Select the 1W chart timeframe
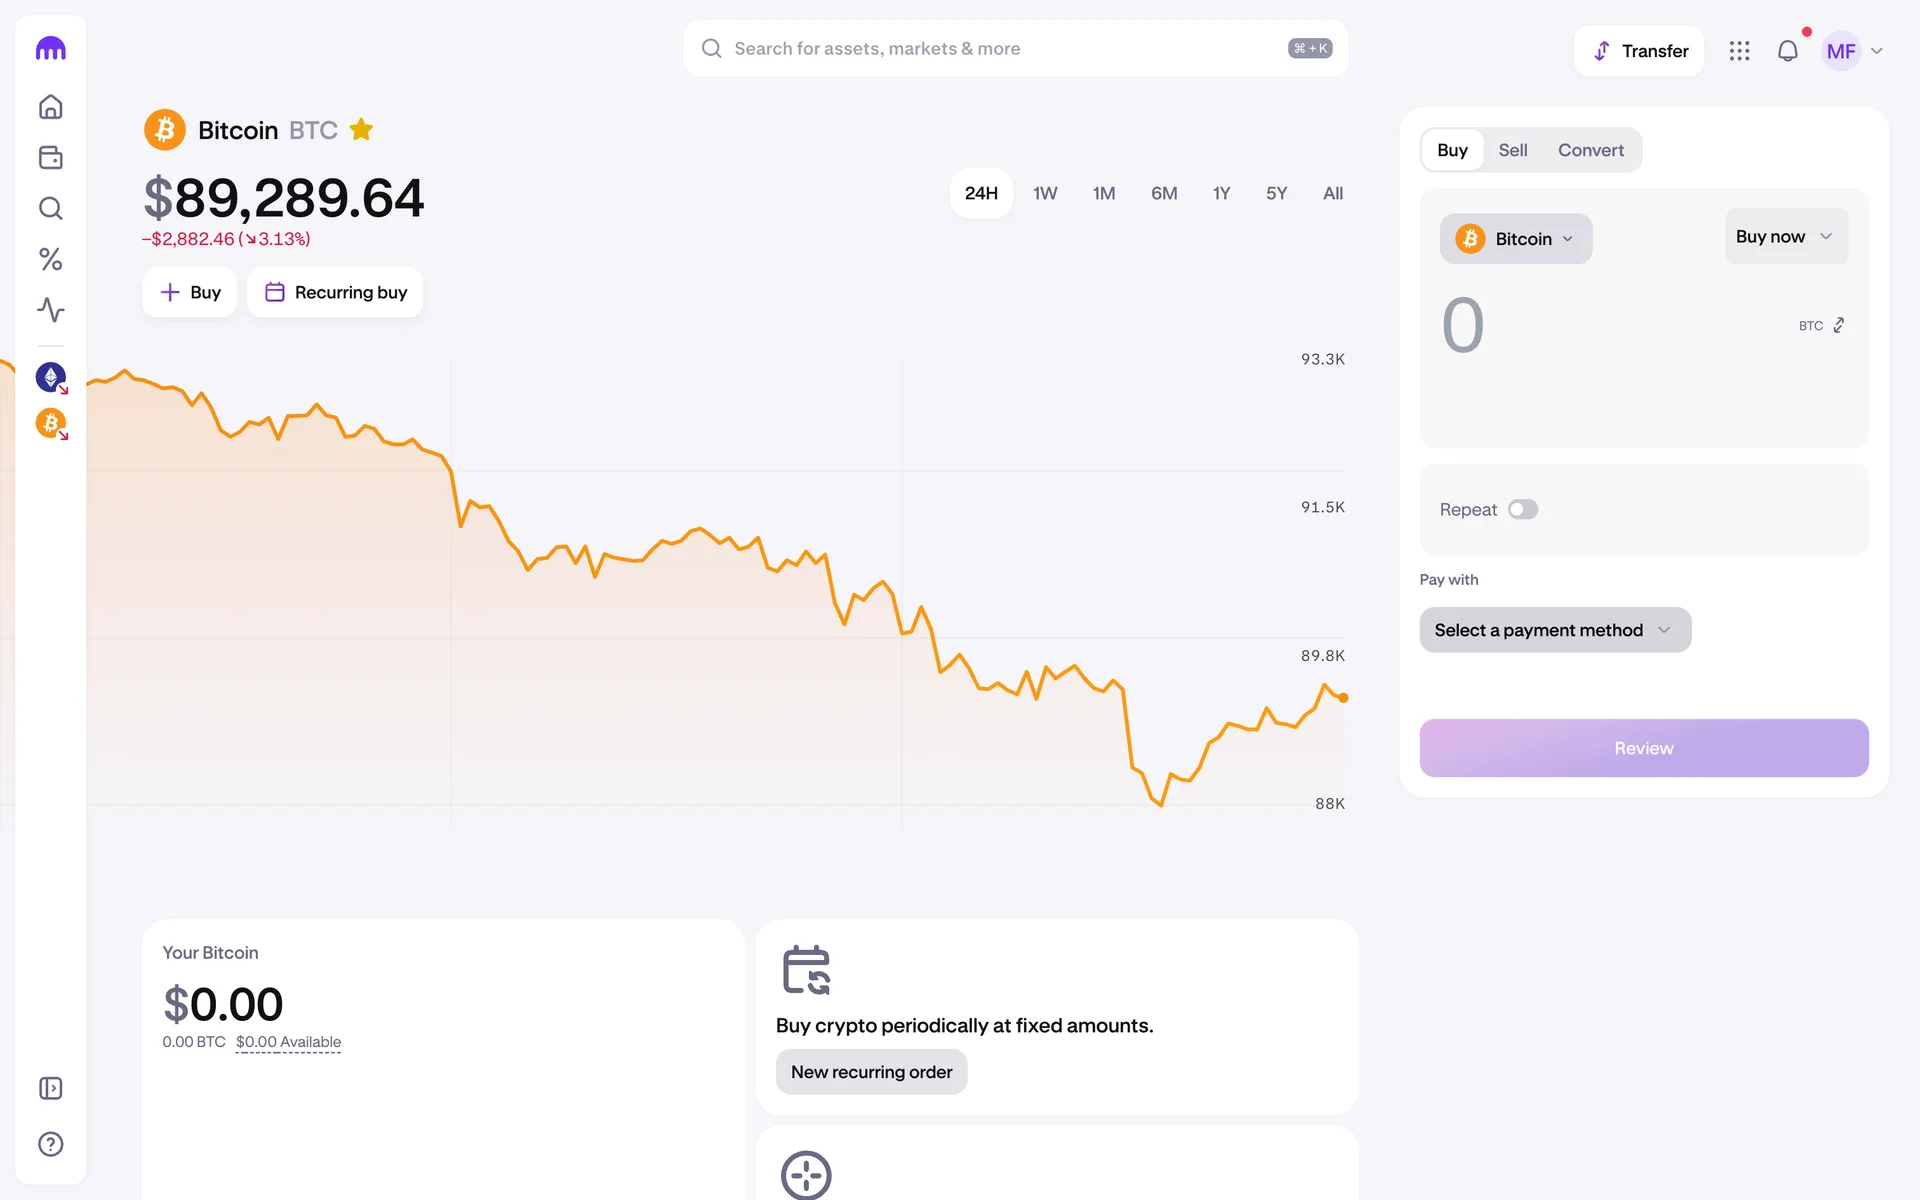1920x1200 pixels. pyautogui.click(x=1045, y=193)
